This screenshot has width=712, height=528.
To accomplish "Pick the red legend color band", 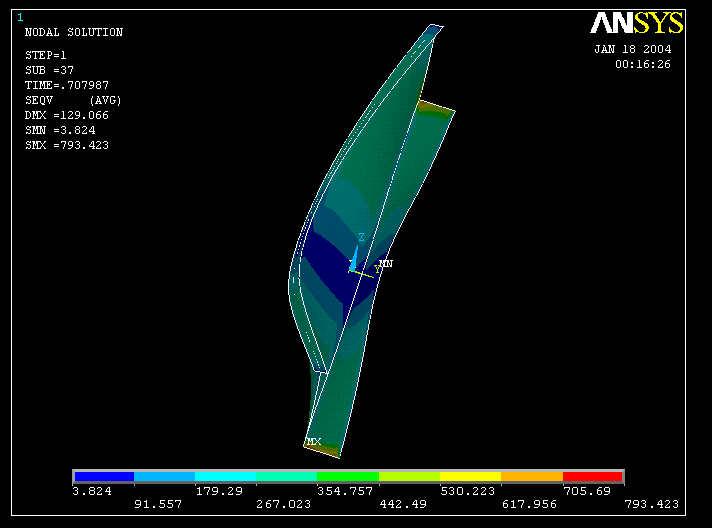I will pos(592,476).
